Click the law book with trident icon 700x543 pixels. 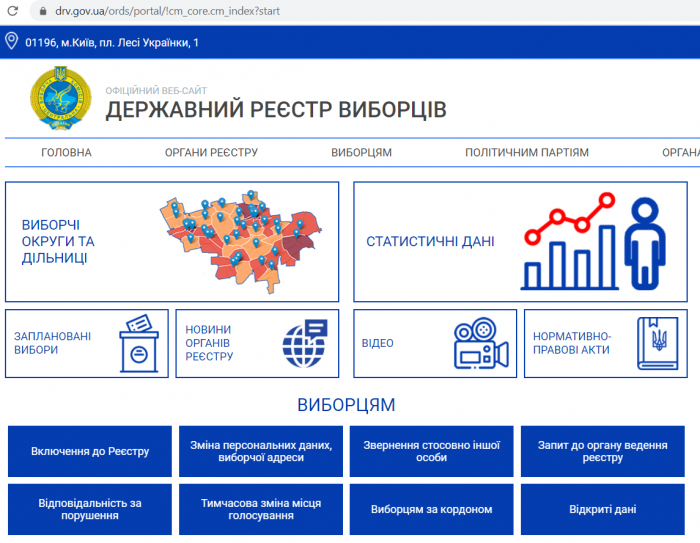click(658, 343)
